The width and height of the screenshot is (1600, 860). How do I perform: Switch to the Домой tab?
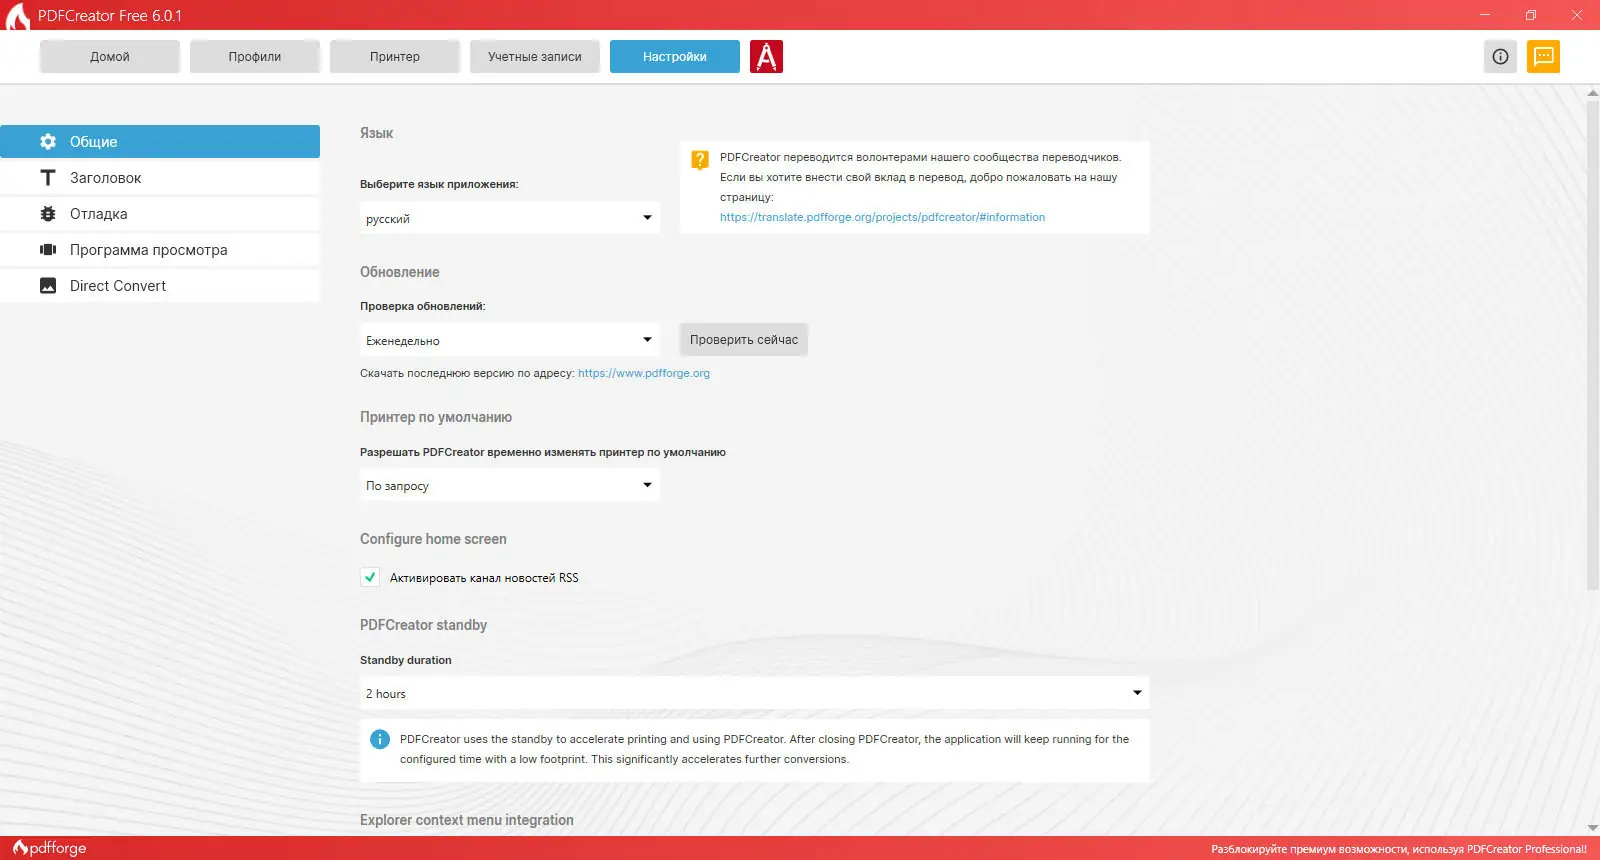click(110, 57)
